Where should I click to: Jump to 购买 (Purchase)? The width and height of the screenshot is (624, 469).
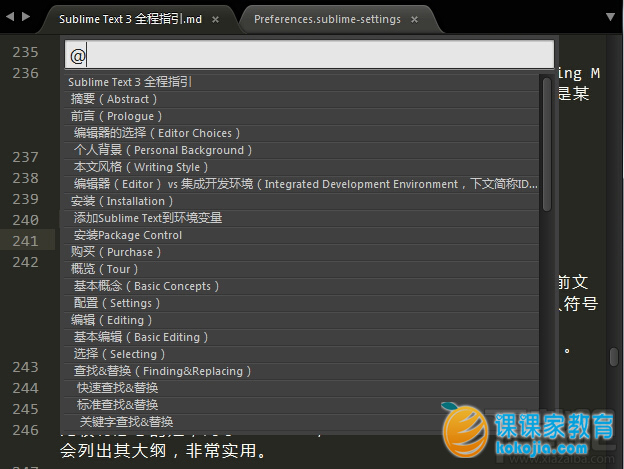pyautogui.click(x=302, y=253)
